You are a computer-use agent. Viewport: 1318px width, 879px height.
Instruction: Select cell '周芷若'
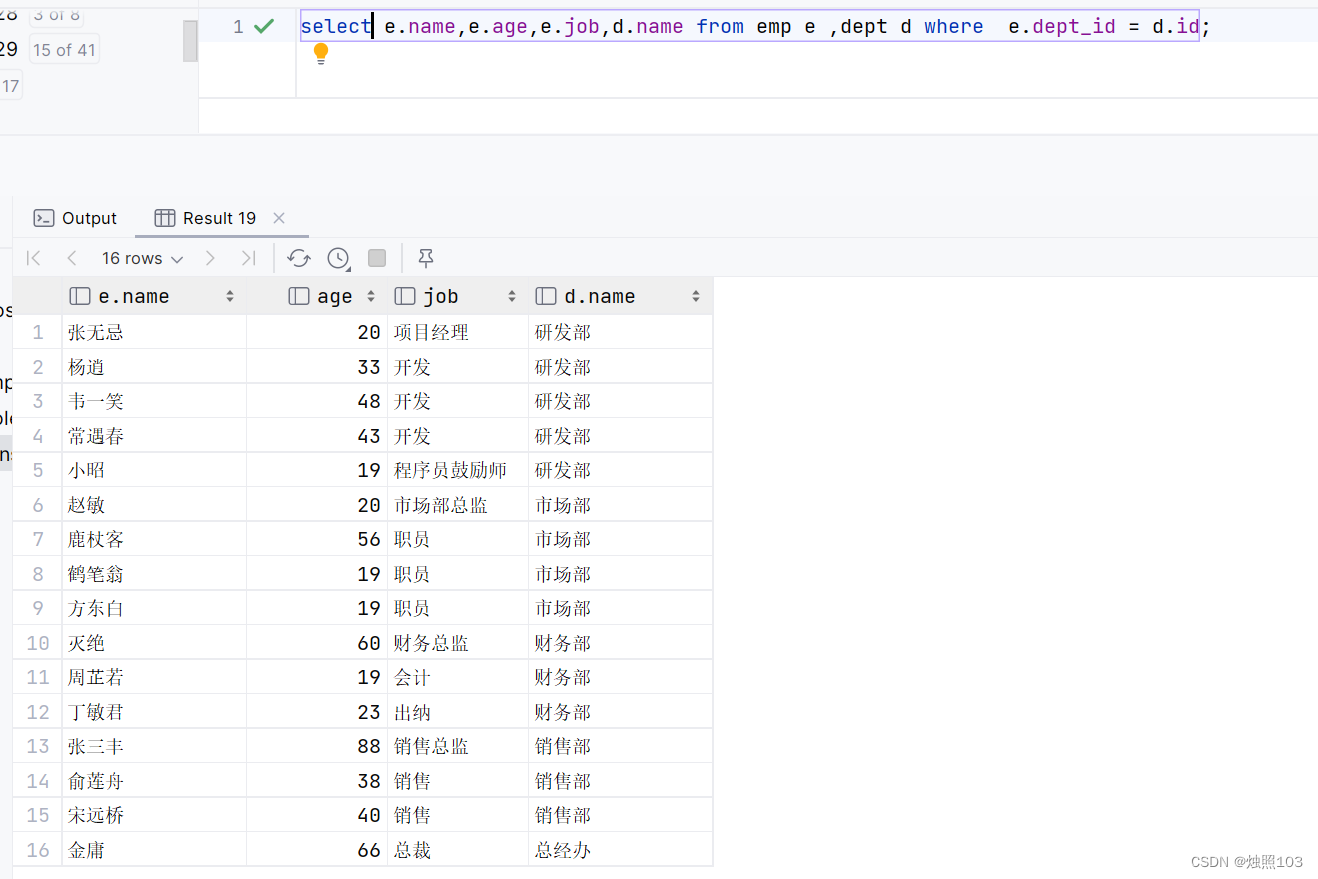154,677
